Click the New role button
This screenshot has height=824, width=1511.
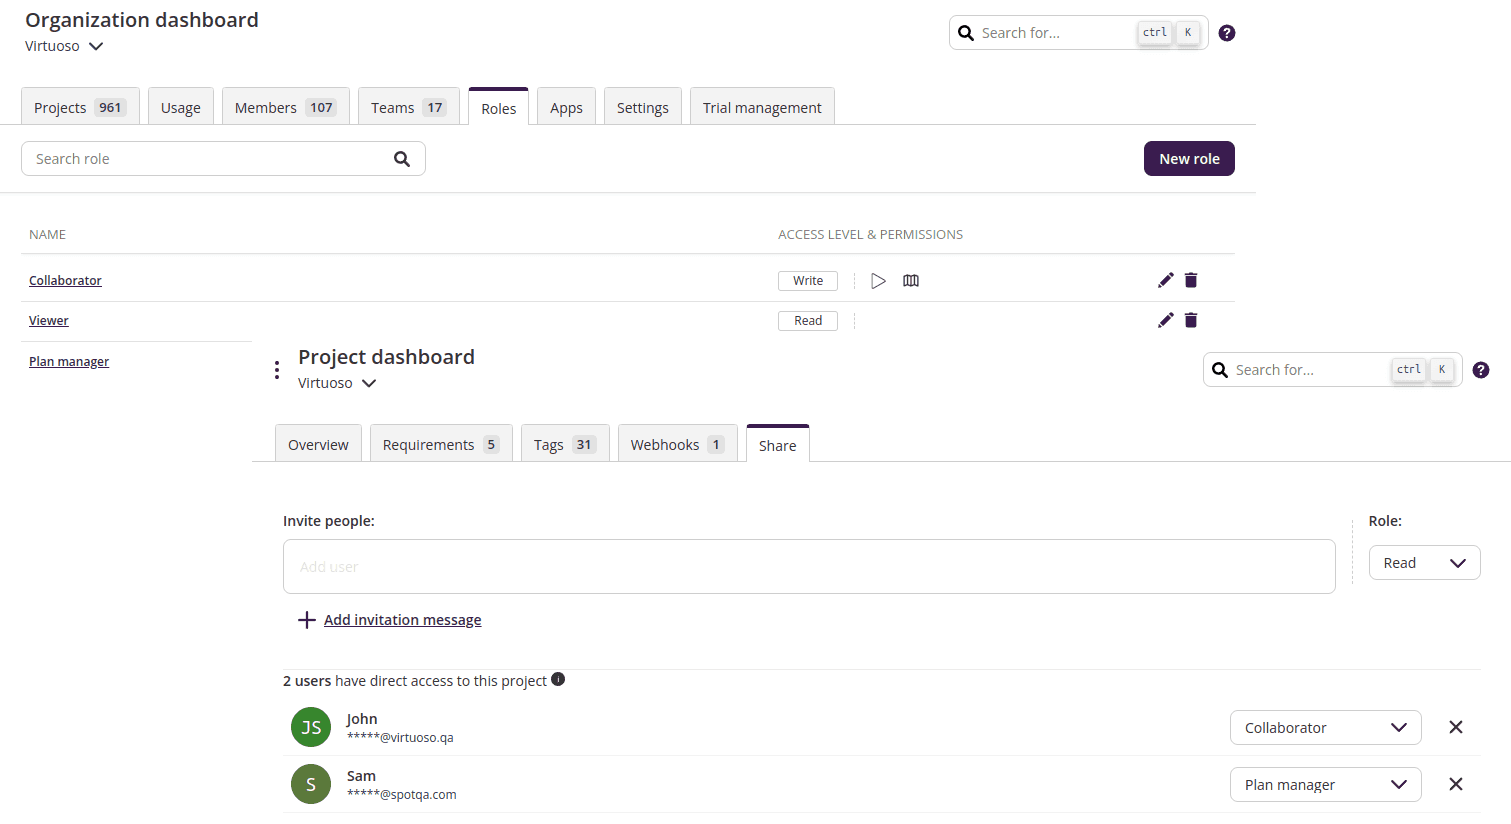[x=1189, y=159]
